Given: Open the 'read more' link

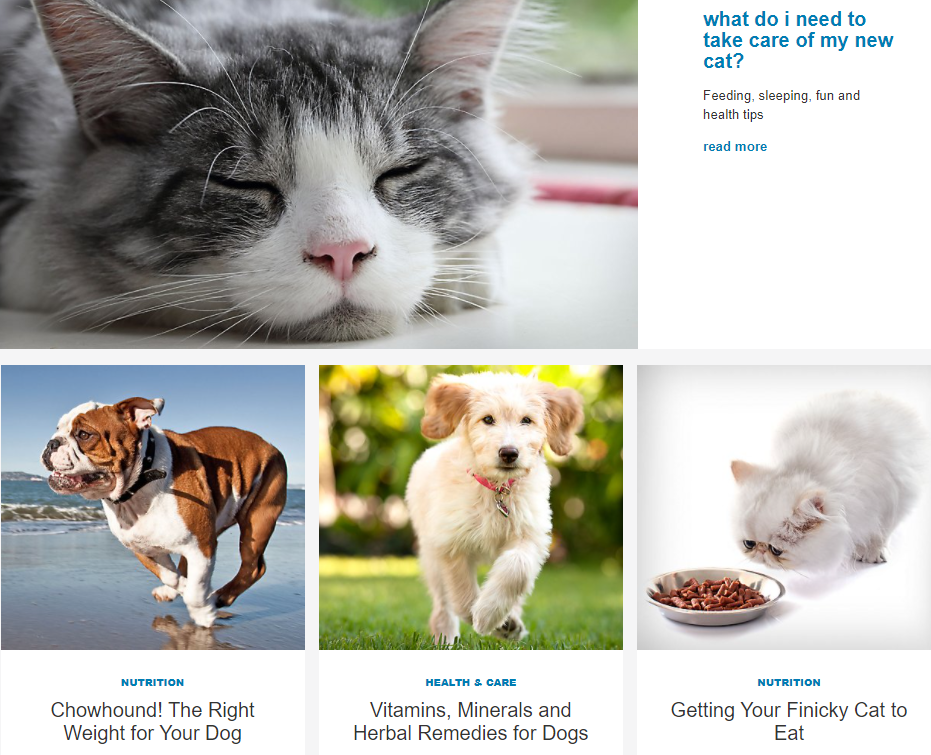Looking at the screenshot, I should [734, 147].
